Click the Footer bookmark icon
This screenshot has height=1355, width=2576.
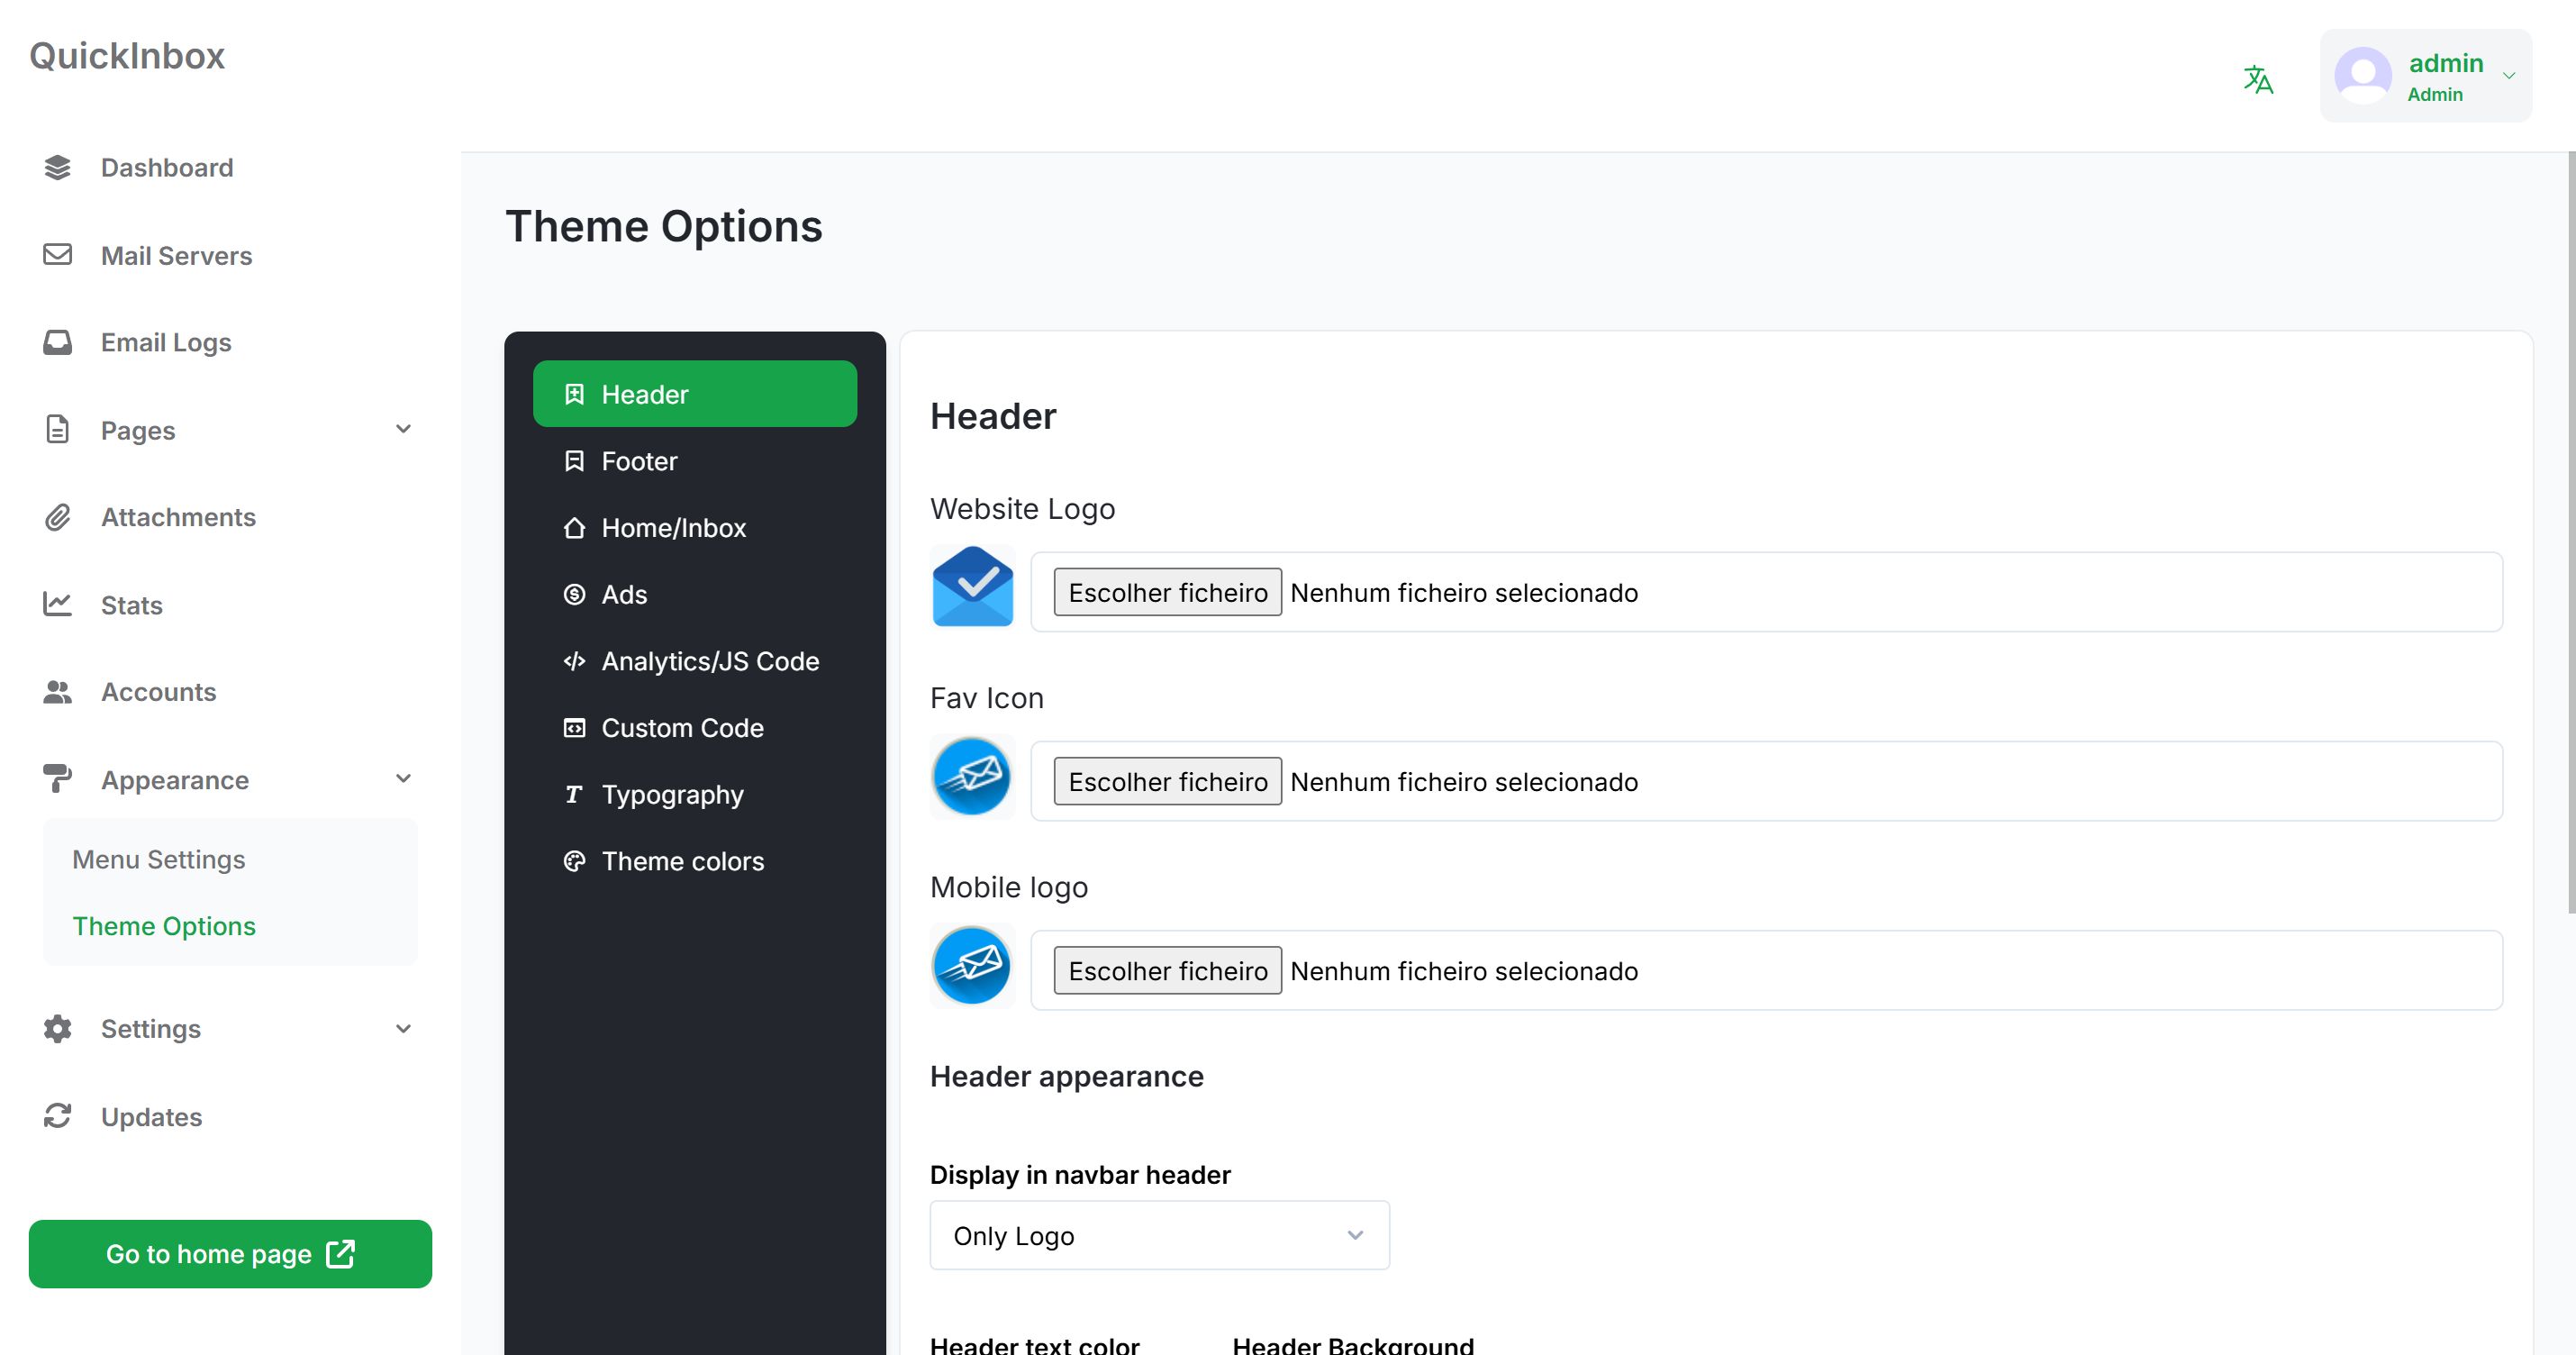574,461
